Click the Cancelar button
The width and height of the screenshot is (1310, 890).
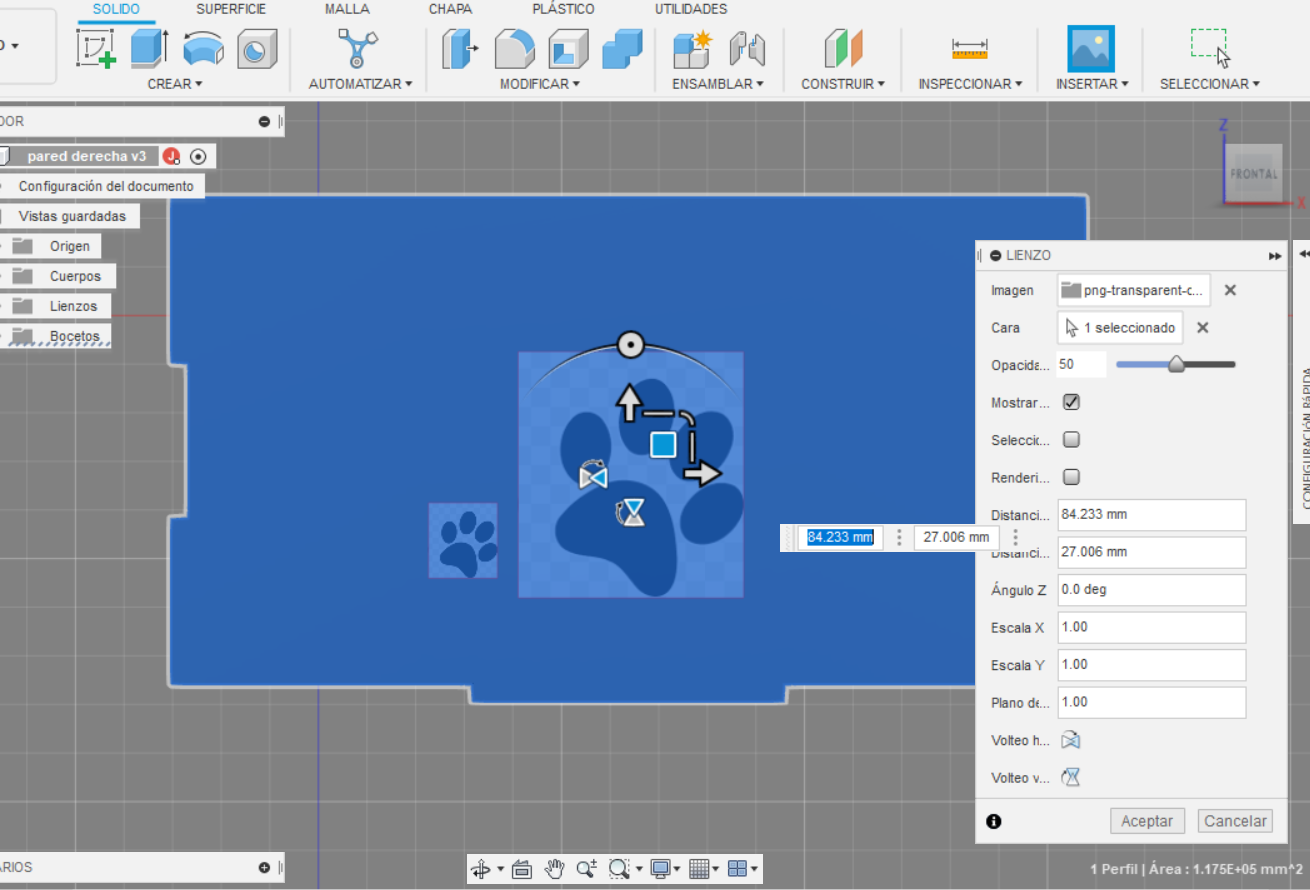pos(1235,820)
